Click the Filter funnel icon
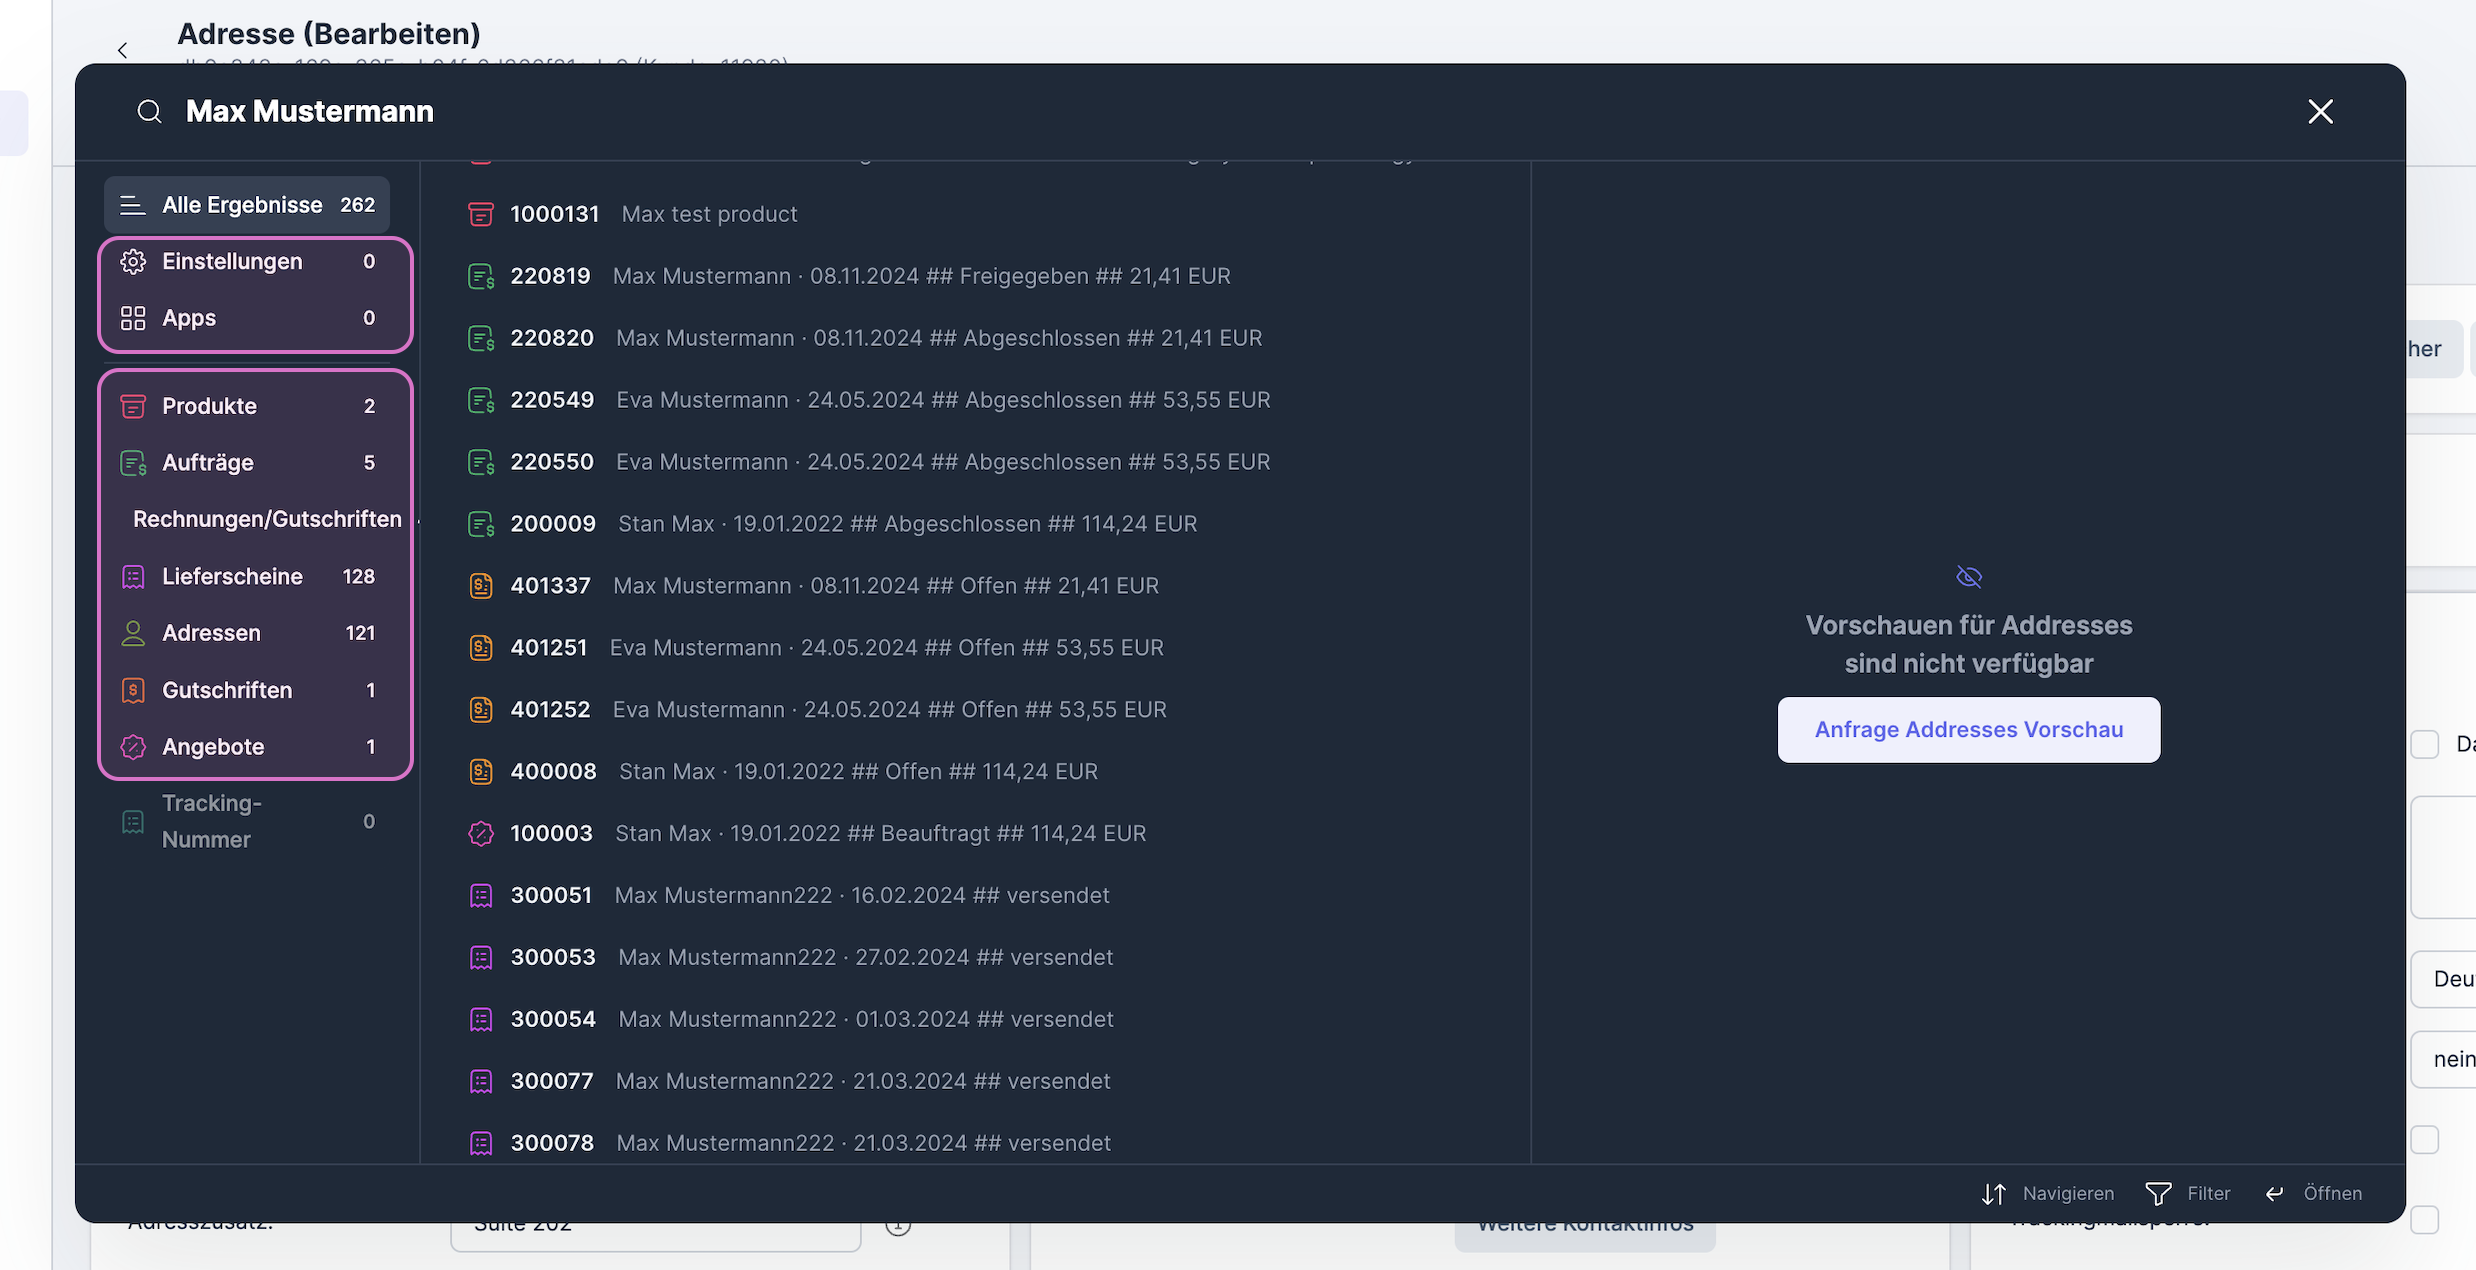 pyautogui.click(x=2158, y=1193)
